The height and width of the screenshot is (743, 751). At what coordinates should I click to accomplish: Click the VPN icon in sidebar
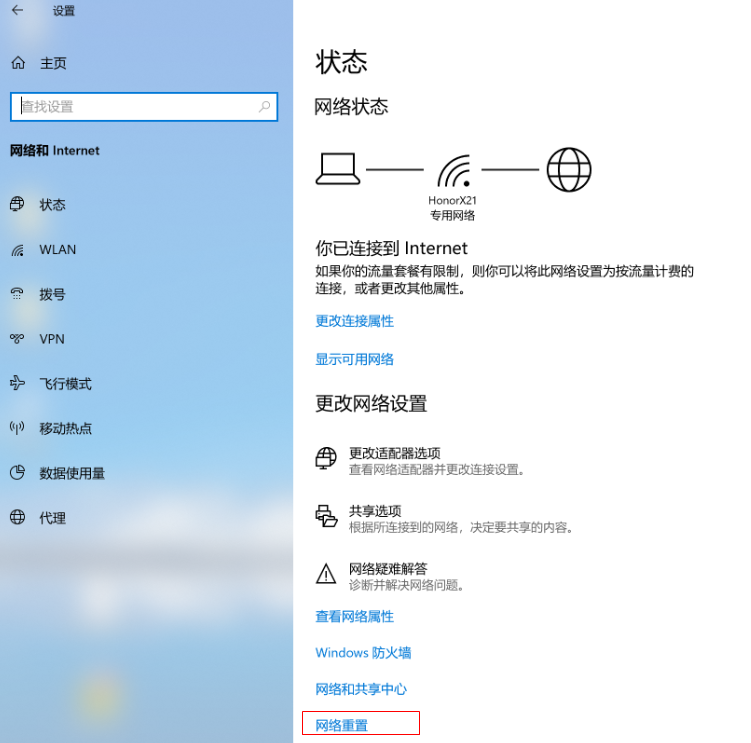tap(17, 339)
